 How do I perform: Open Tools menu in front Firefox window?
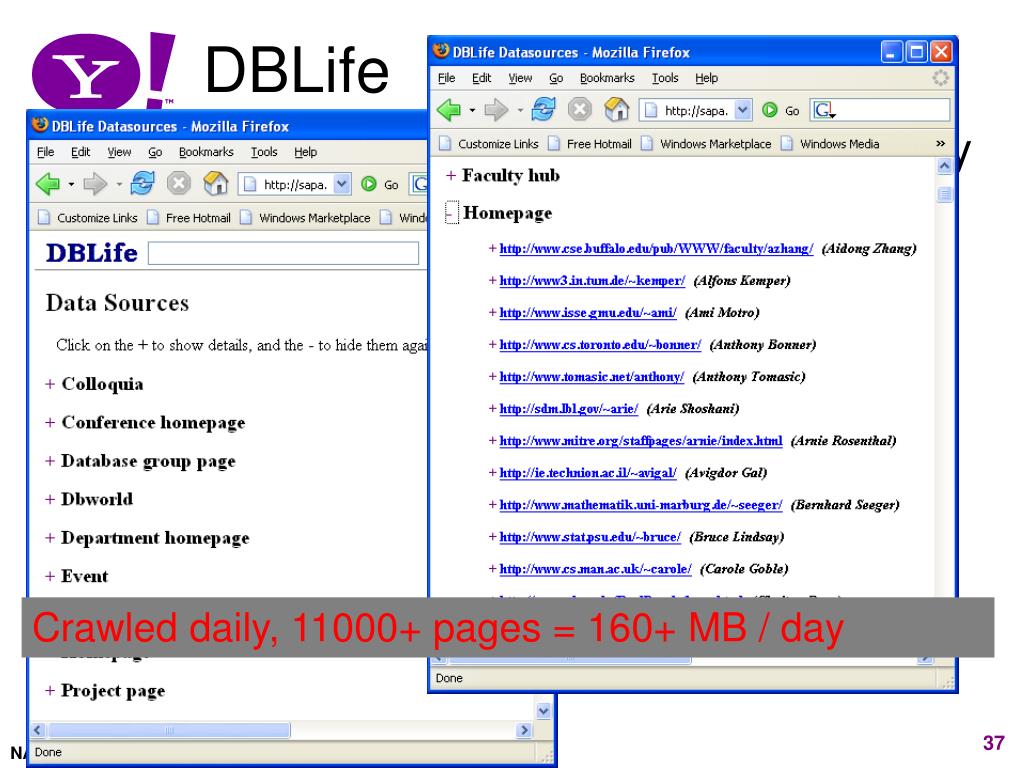click(665, 78)
